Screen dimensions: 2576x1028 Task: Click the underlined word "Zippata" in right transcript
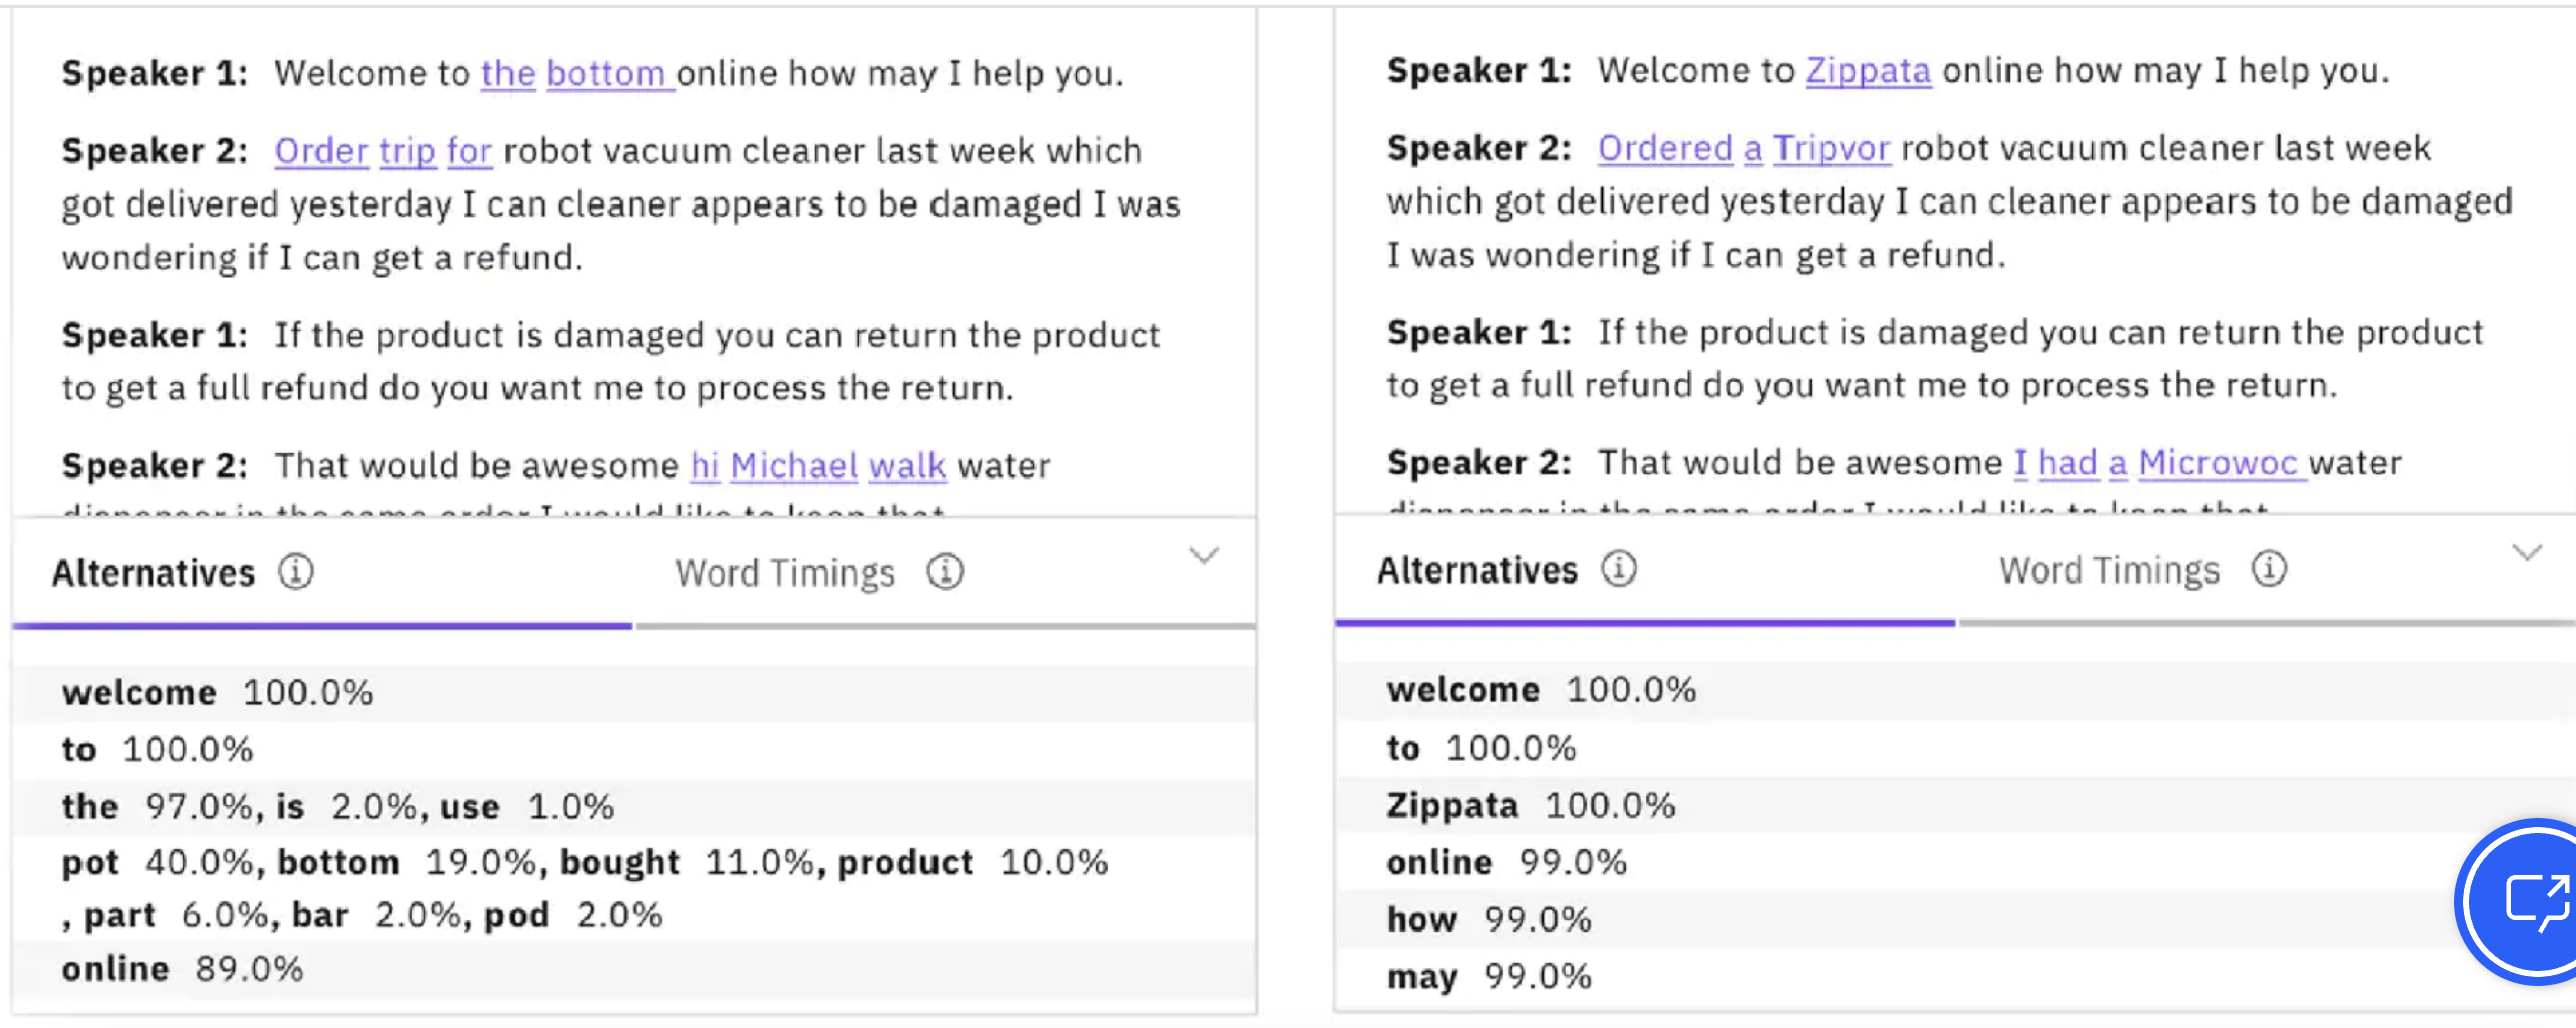pyautogui.click(x=1868, y=70)
